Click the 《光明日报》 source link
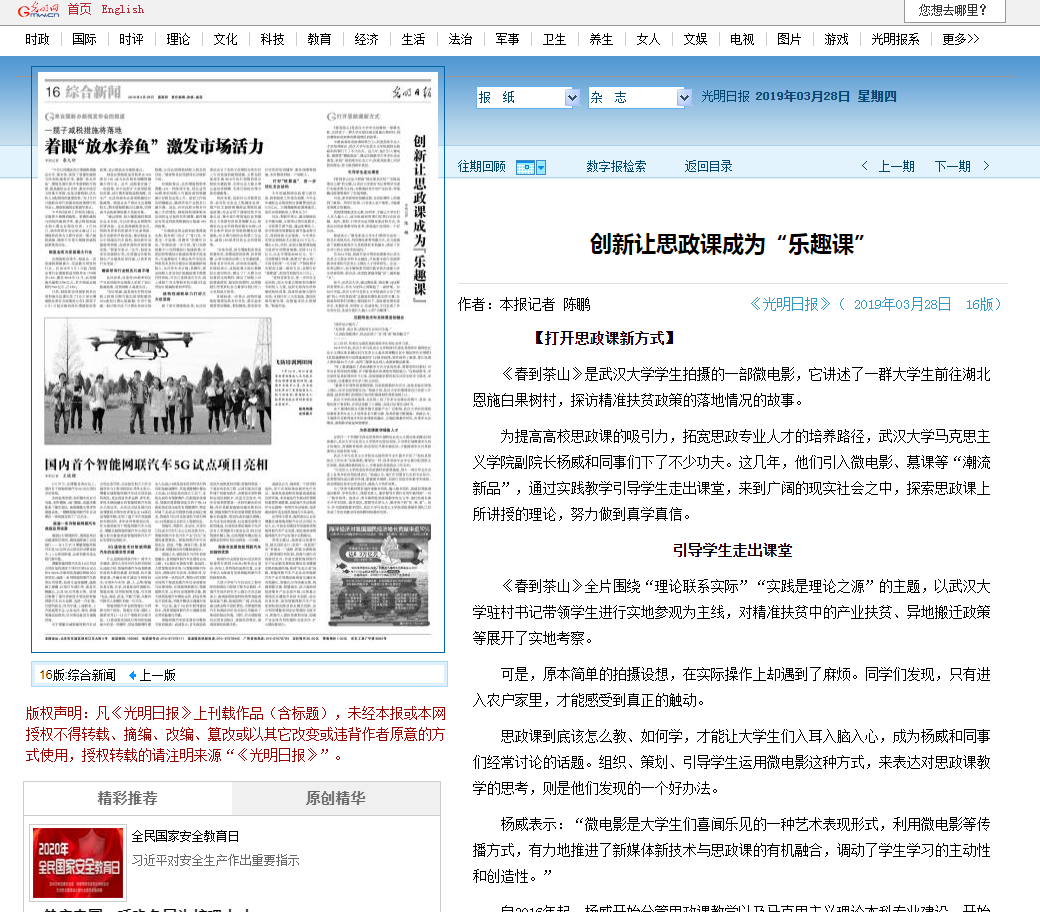The image size is (1040, 912). (790, 304)
